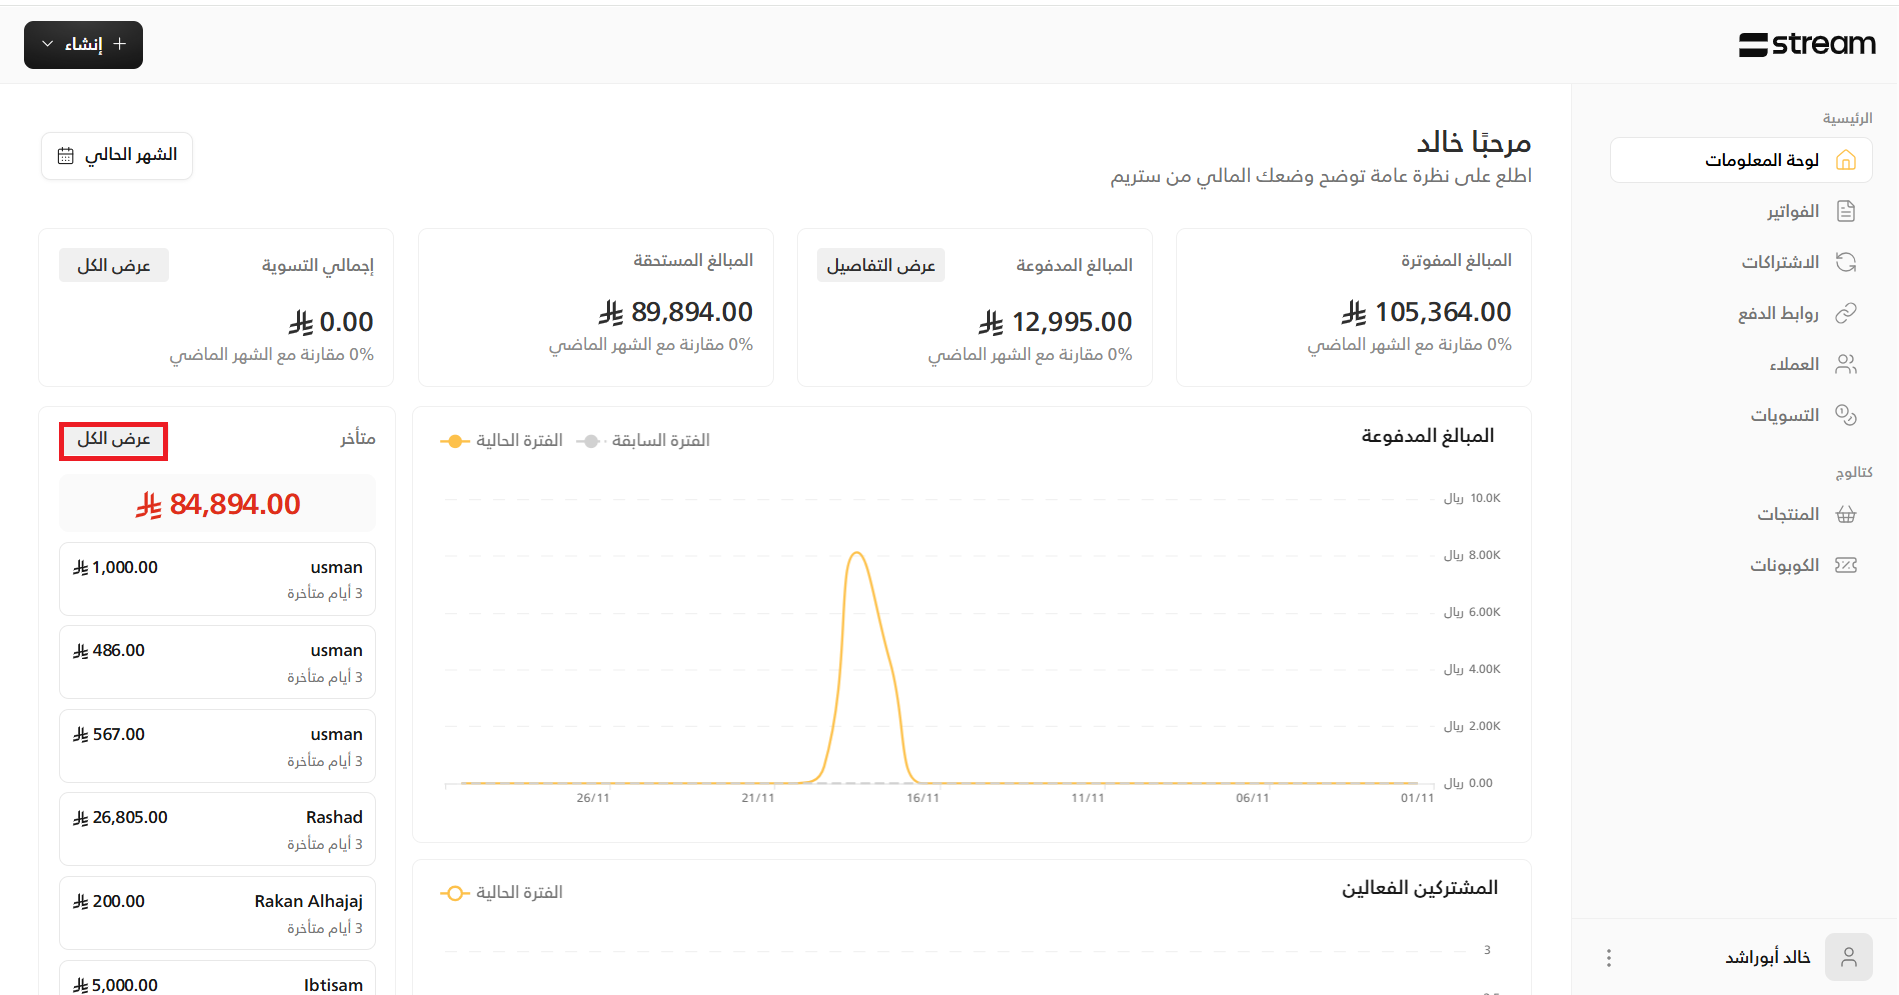The width and height of the screenshot is (1899, 995).
Task: Click the subscriptions refresh icon
Action: [x=1845, y=262]
